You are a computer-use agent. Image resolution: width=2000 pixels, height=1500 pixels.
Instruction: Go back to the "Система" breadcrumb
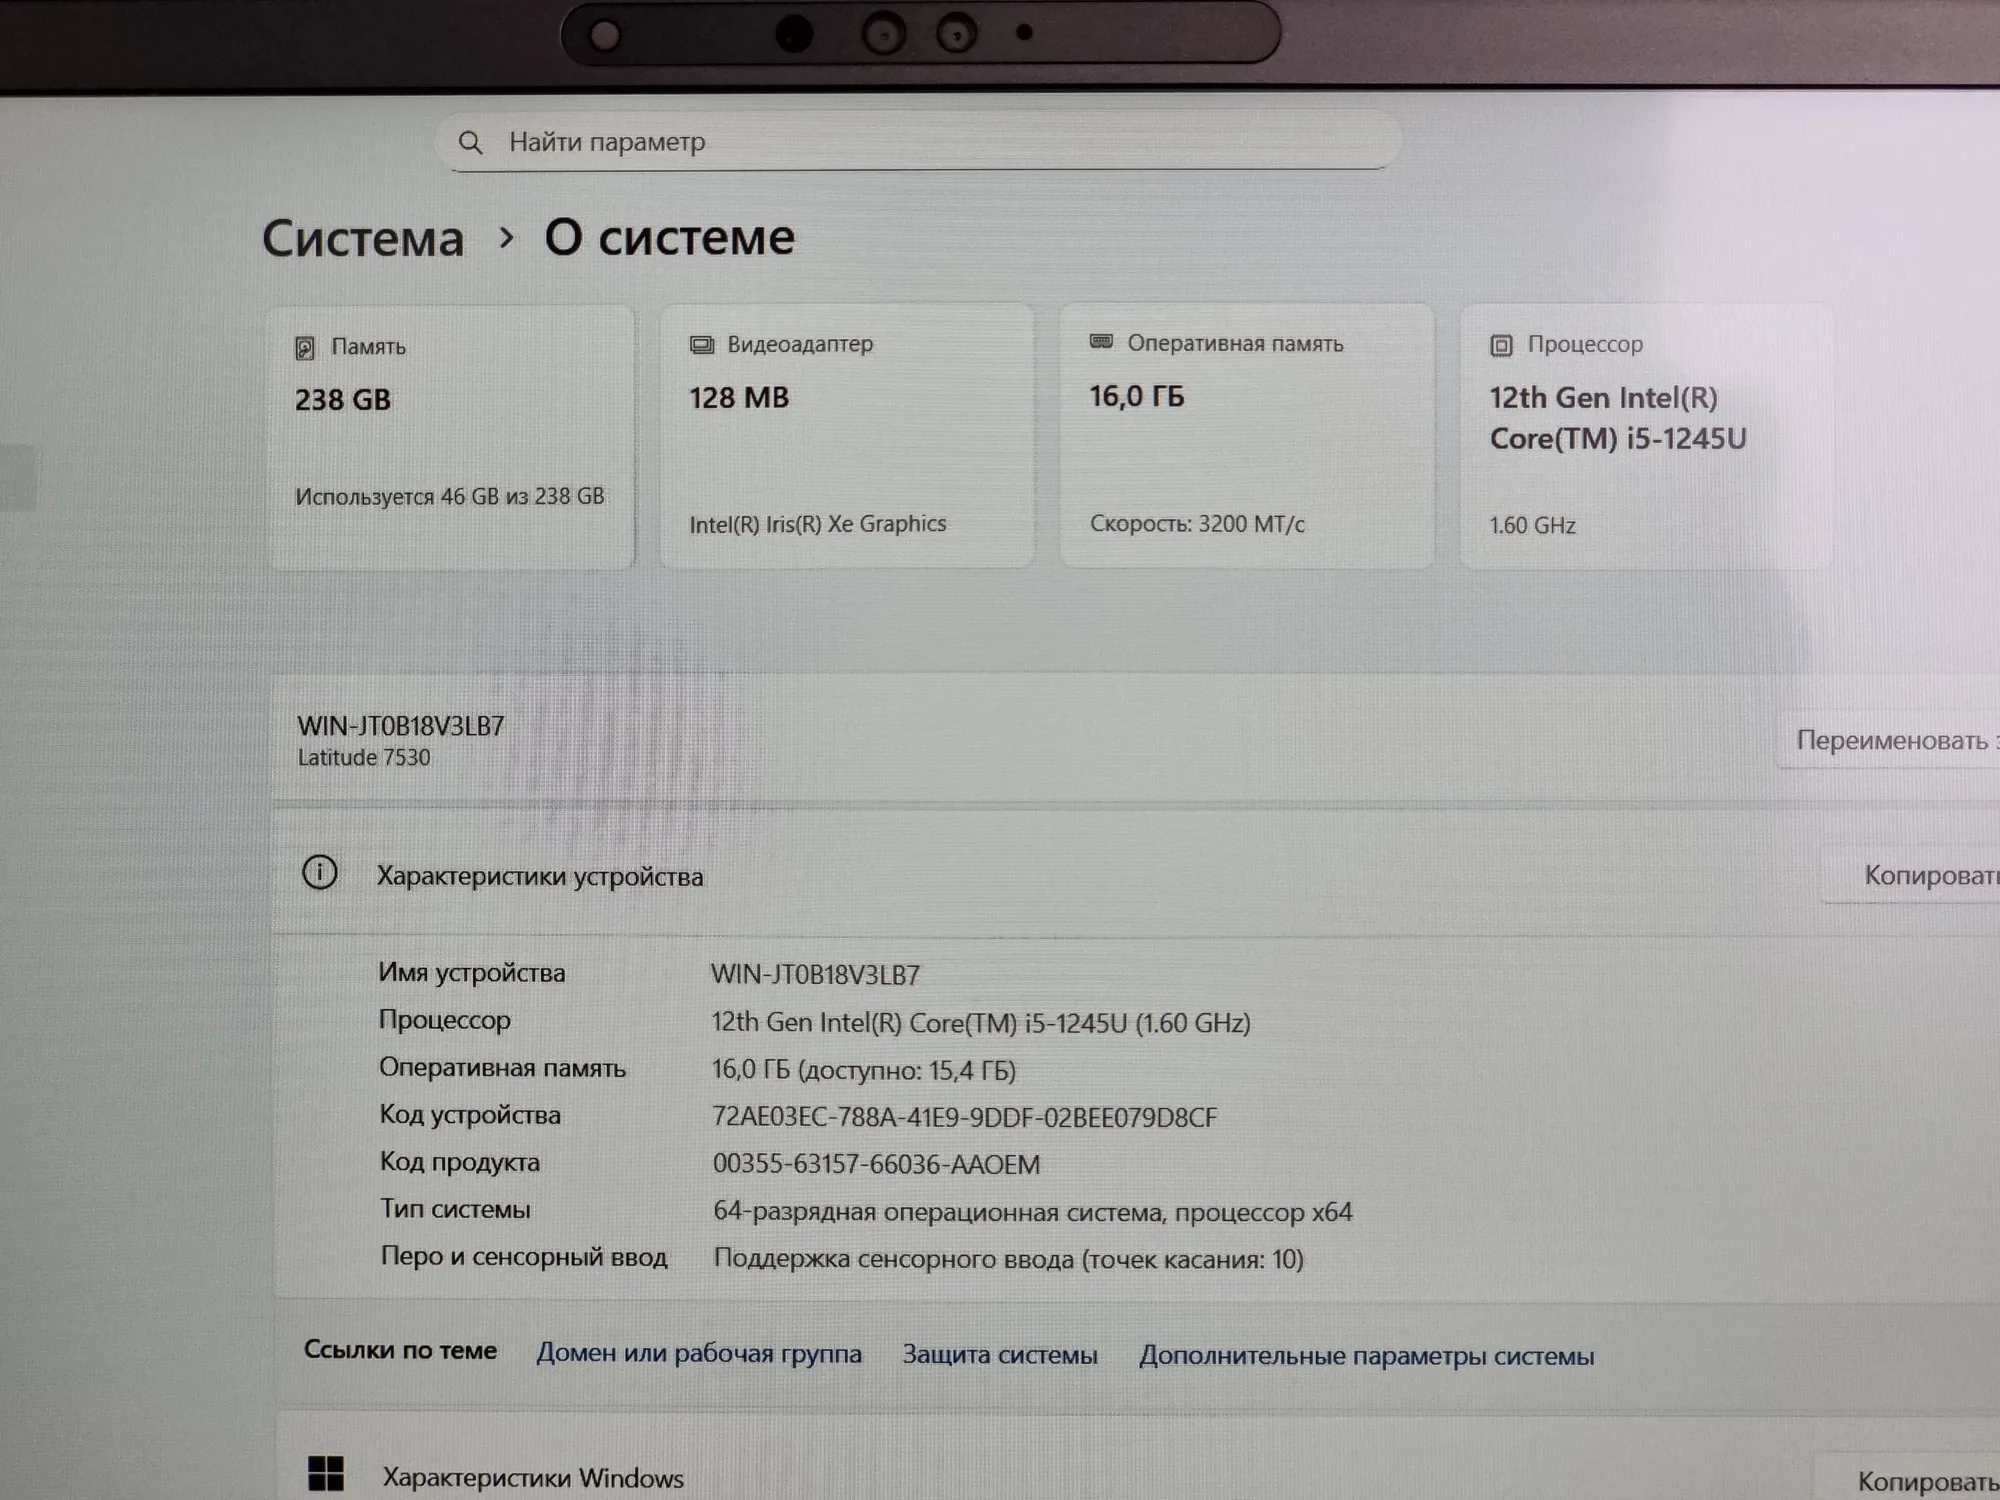coord(363,239)
